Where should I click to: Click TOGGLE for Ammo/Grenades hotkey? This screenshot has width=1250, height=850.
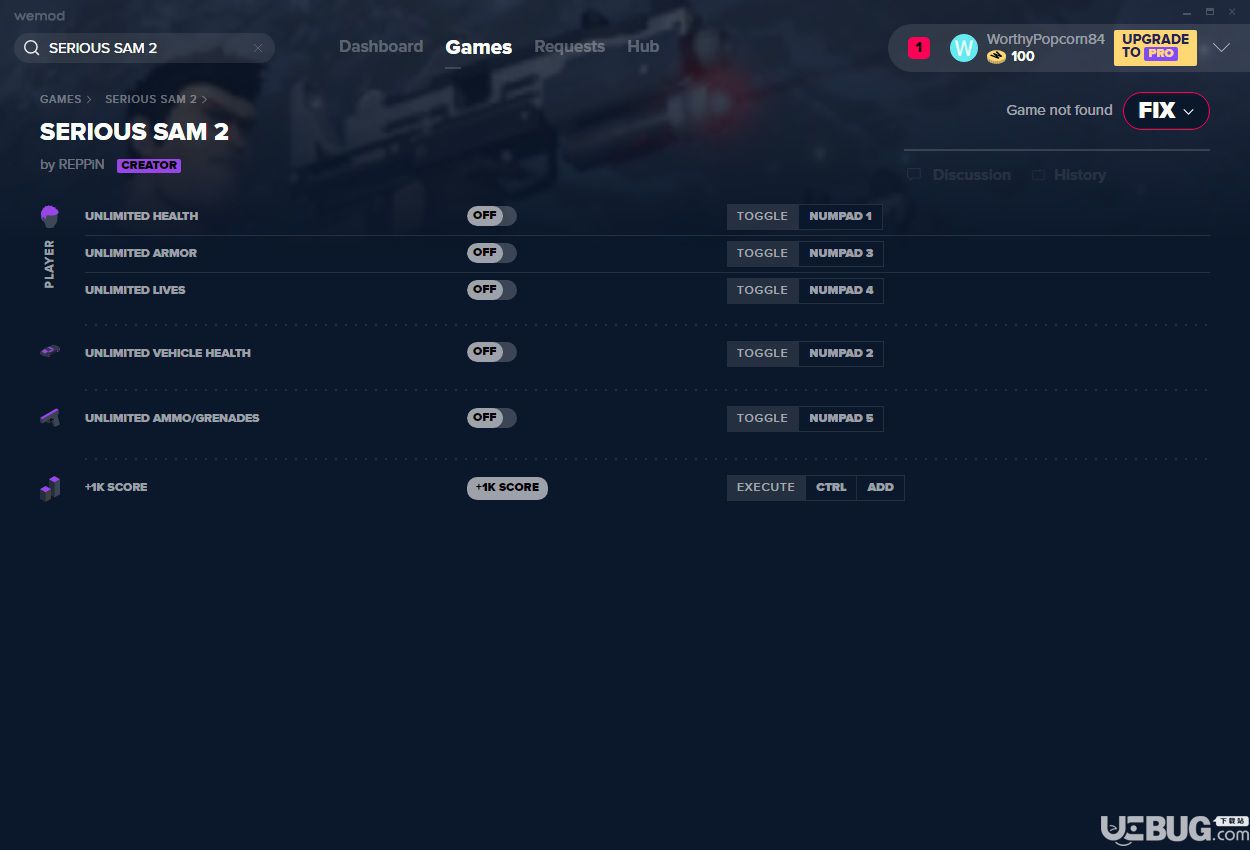point(763,418)
